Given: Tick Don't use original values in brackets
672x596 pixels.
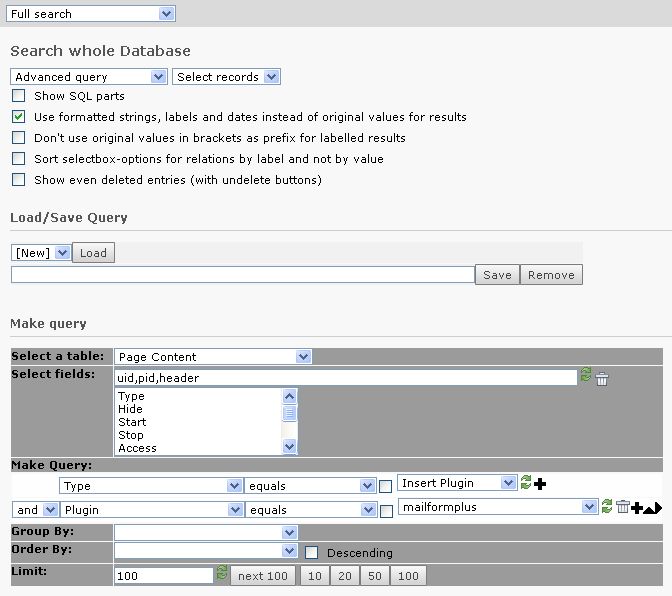Looking at the screenshot, I should 18,138.
